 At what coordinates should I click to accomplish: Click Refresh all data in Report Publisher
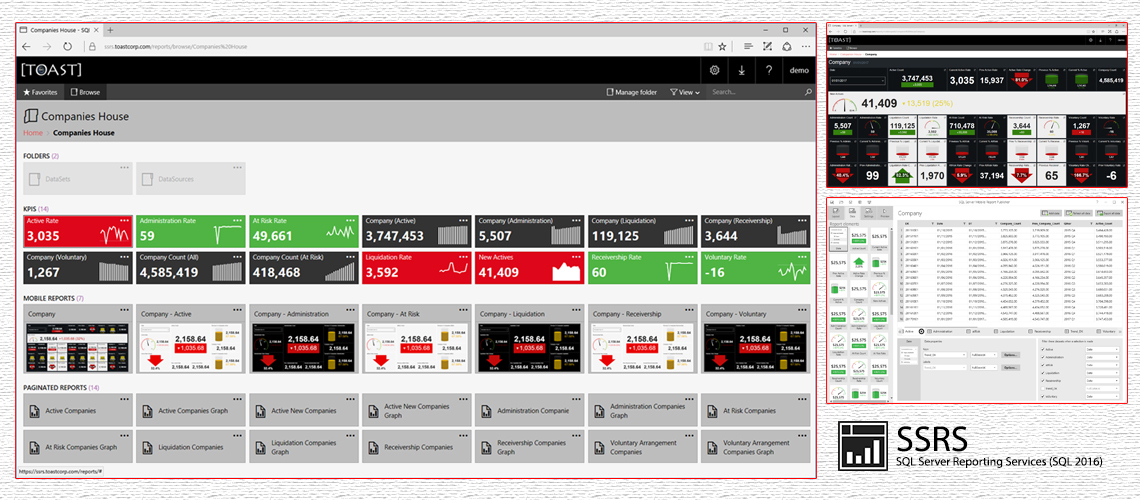pos(1079,213)
